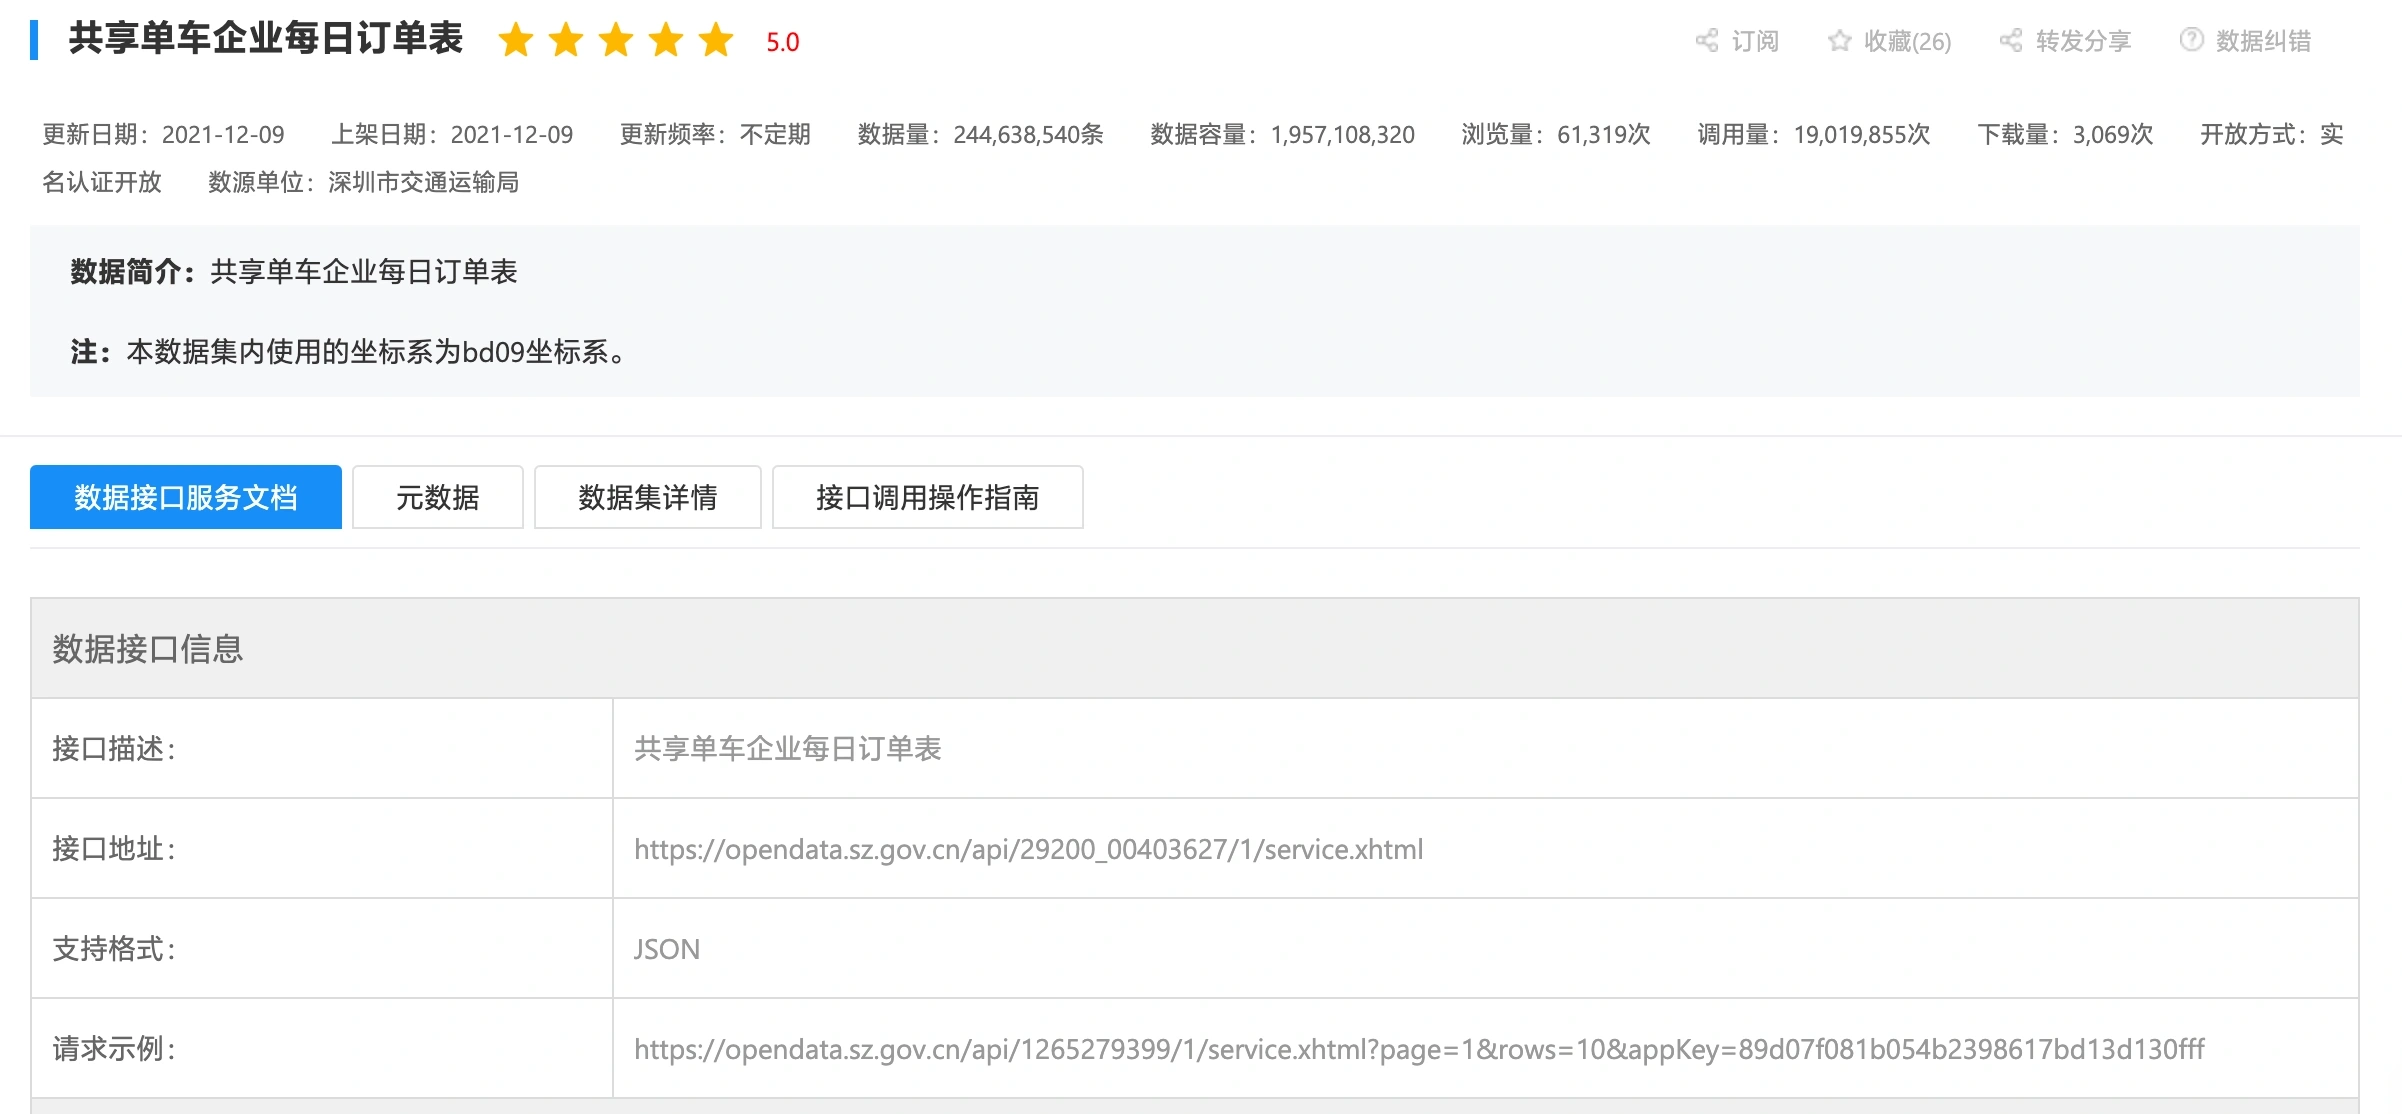This screenshot has height=1114, width=2402.
Task: Open the 数据接口服务文档 tab
Action: [x=186, y=497]
